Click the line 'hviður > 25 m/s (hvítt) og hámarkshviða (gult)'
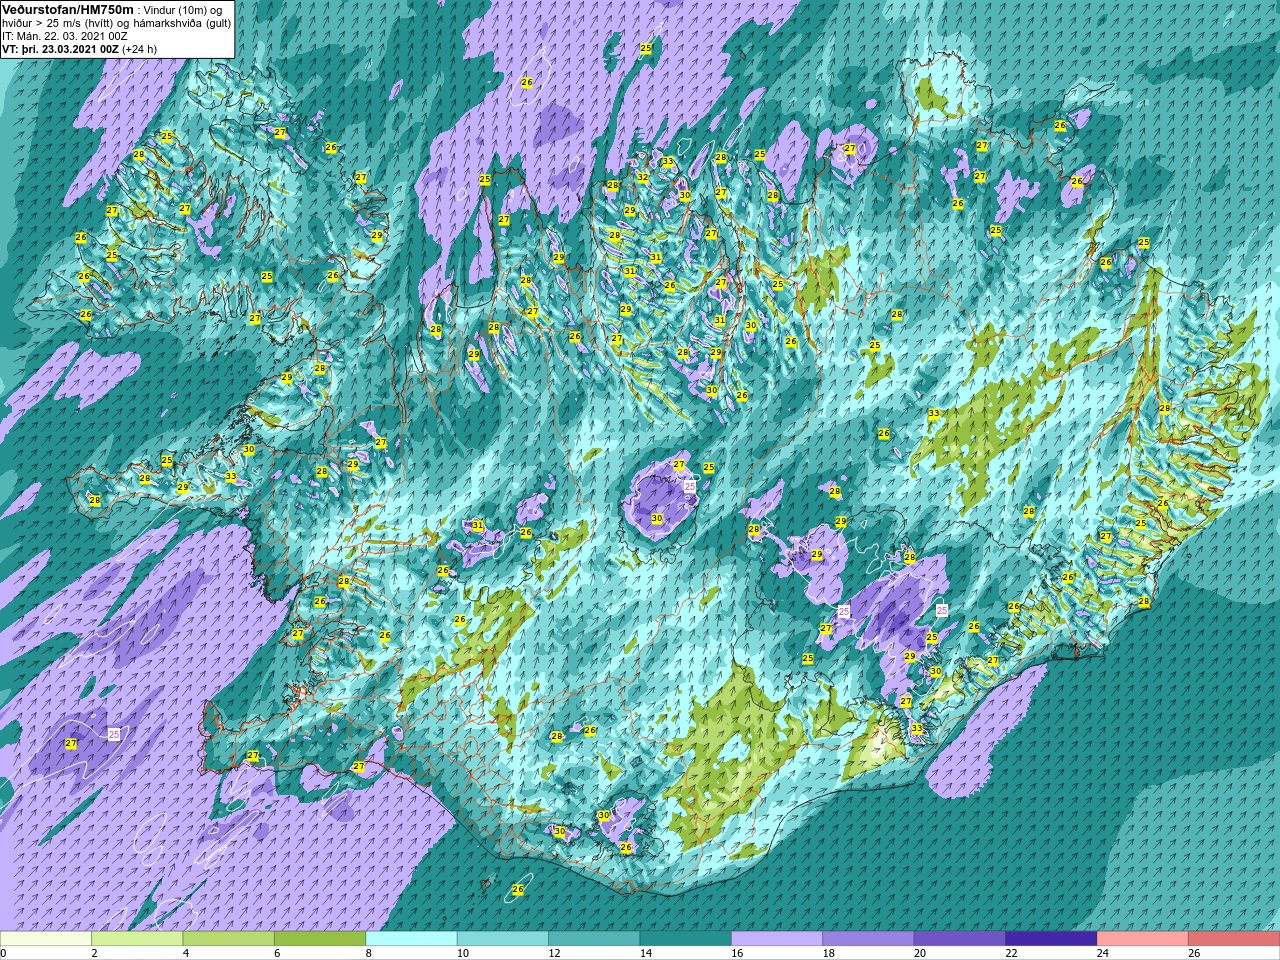The image size is (1280, 960). point(116,23)
